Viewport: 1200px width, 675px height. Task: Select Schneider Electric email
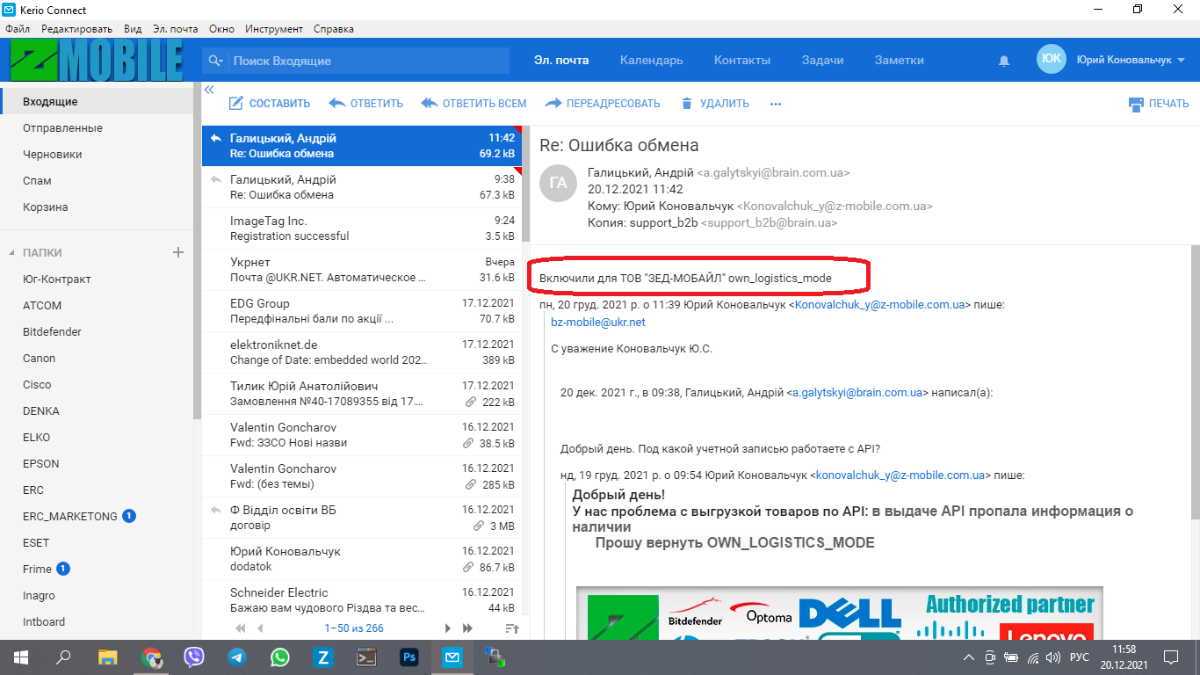point(361,600)
